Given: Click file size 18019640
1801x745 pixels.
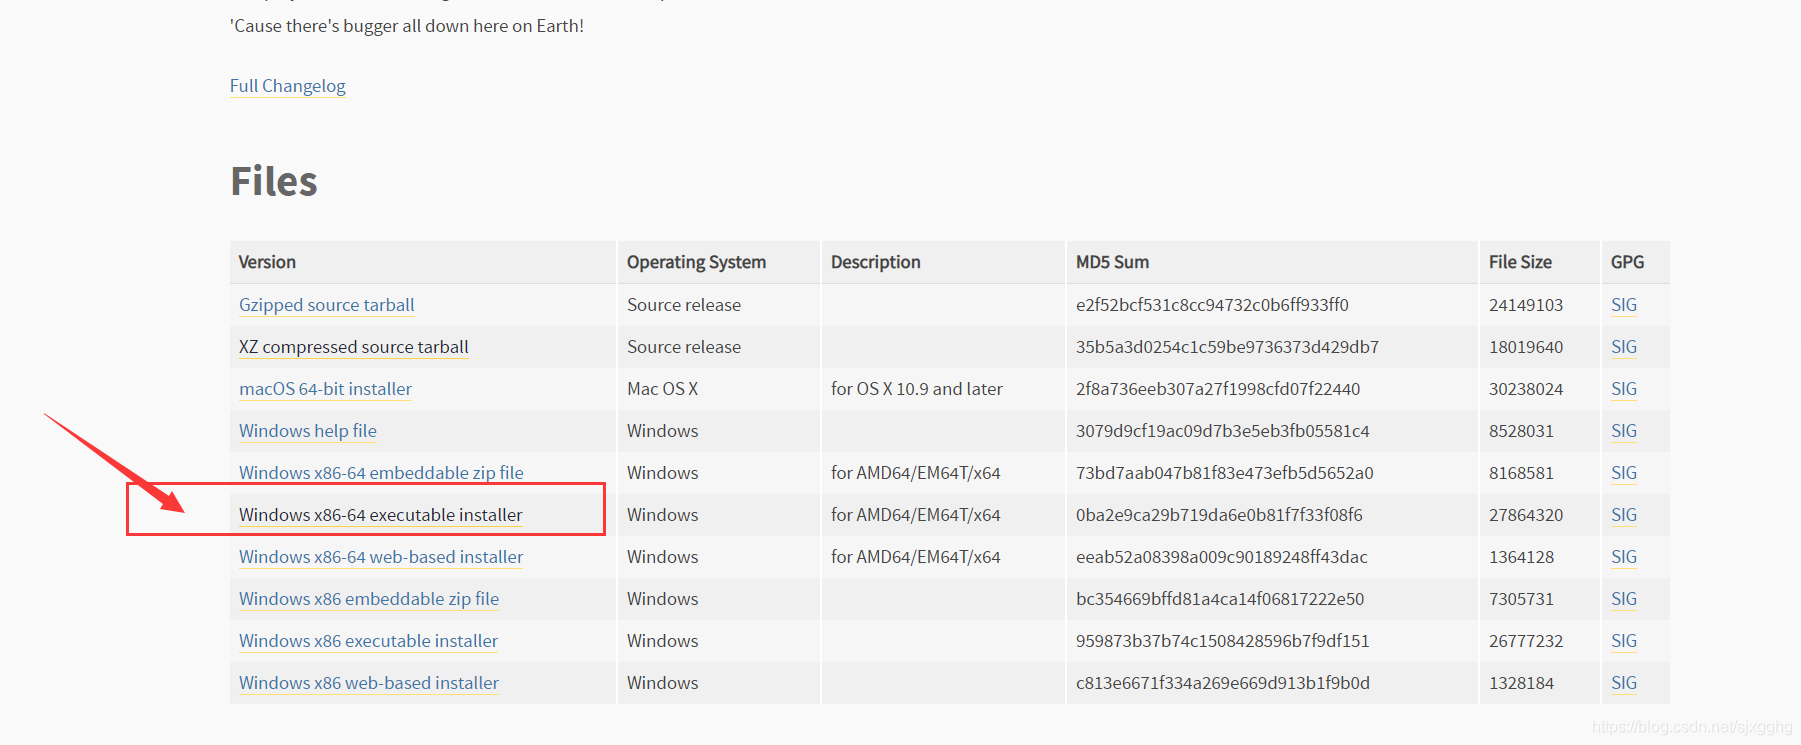Looking at the screenshot, I should coord(1526,347).
